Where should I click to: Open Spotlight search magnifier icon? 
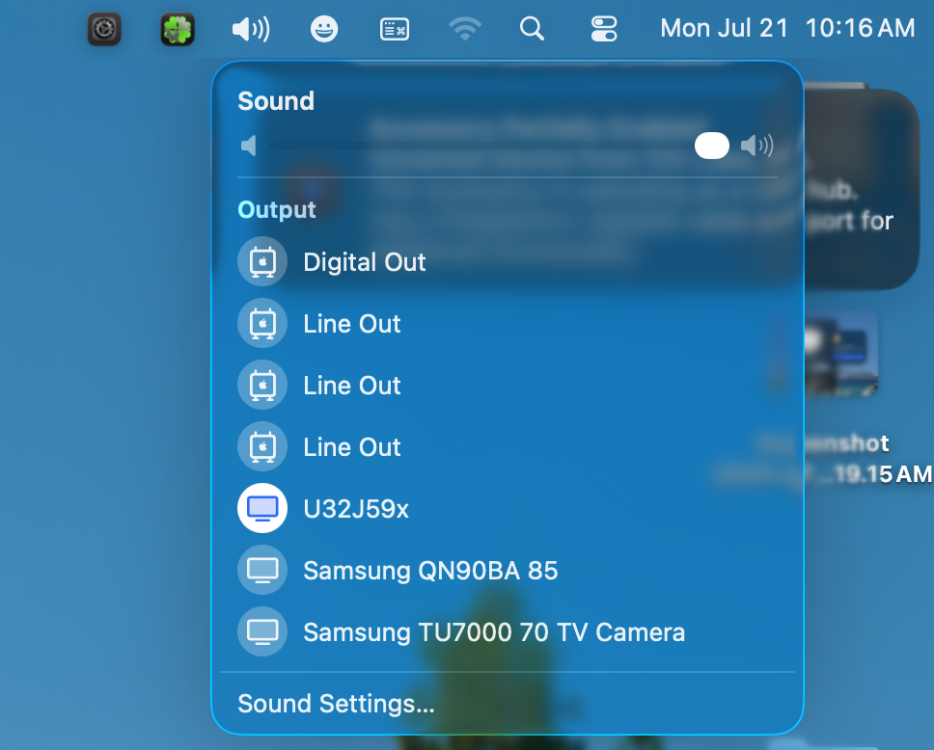(x=531, y=29)
